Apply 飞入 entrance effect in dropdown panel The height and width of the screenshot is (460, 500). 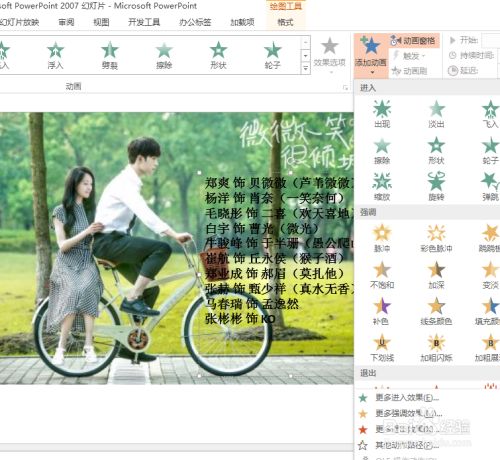pos(490,114)
